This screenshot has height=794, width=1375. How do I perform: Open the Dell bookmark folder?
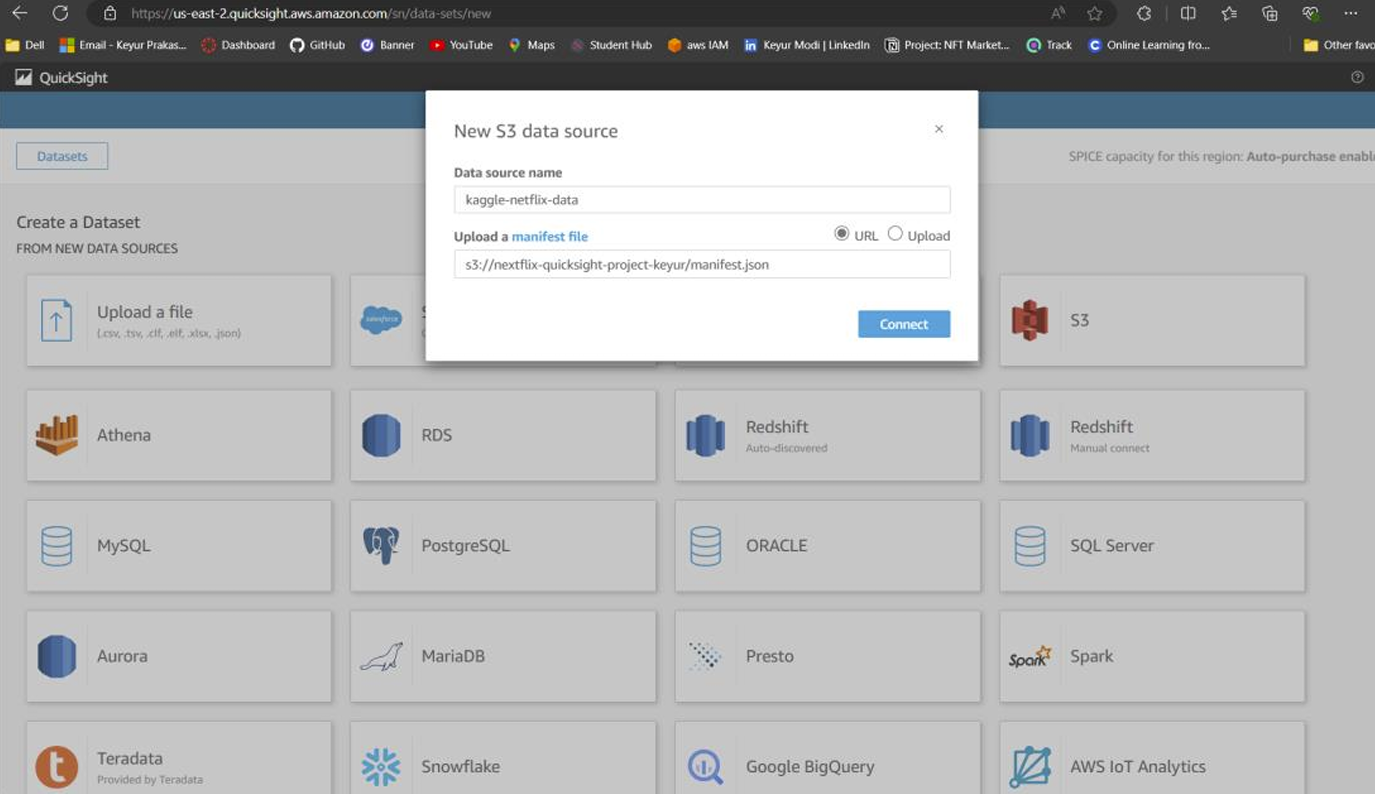click(25, 45)
